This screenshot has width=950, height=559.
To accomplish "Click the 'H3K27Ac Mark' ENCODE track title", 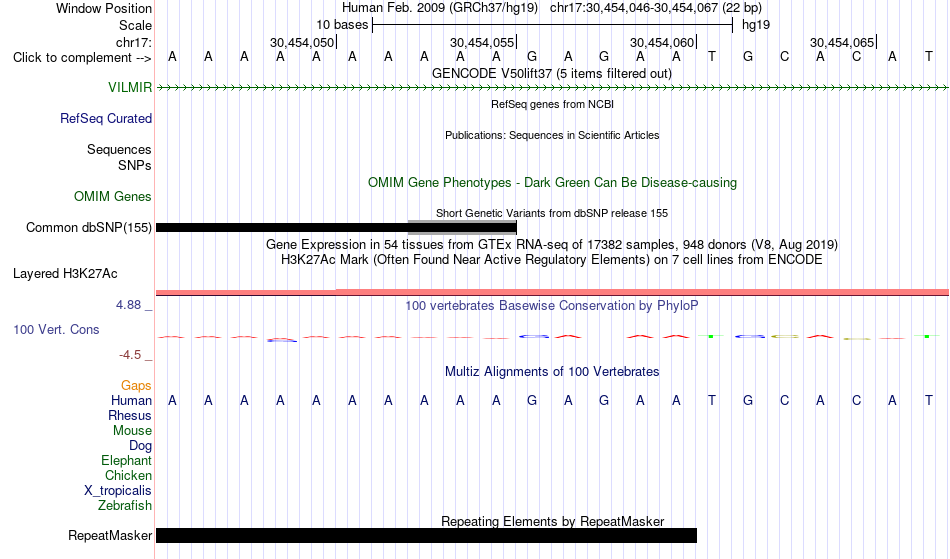I will 552,260.
